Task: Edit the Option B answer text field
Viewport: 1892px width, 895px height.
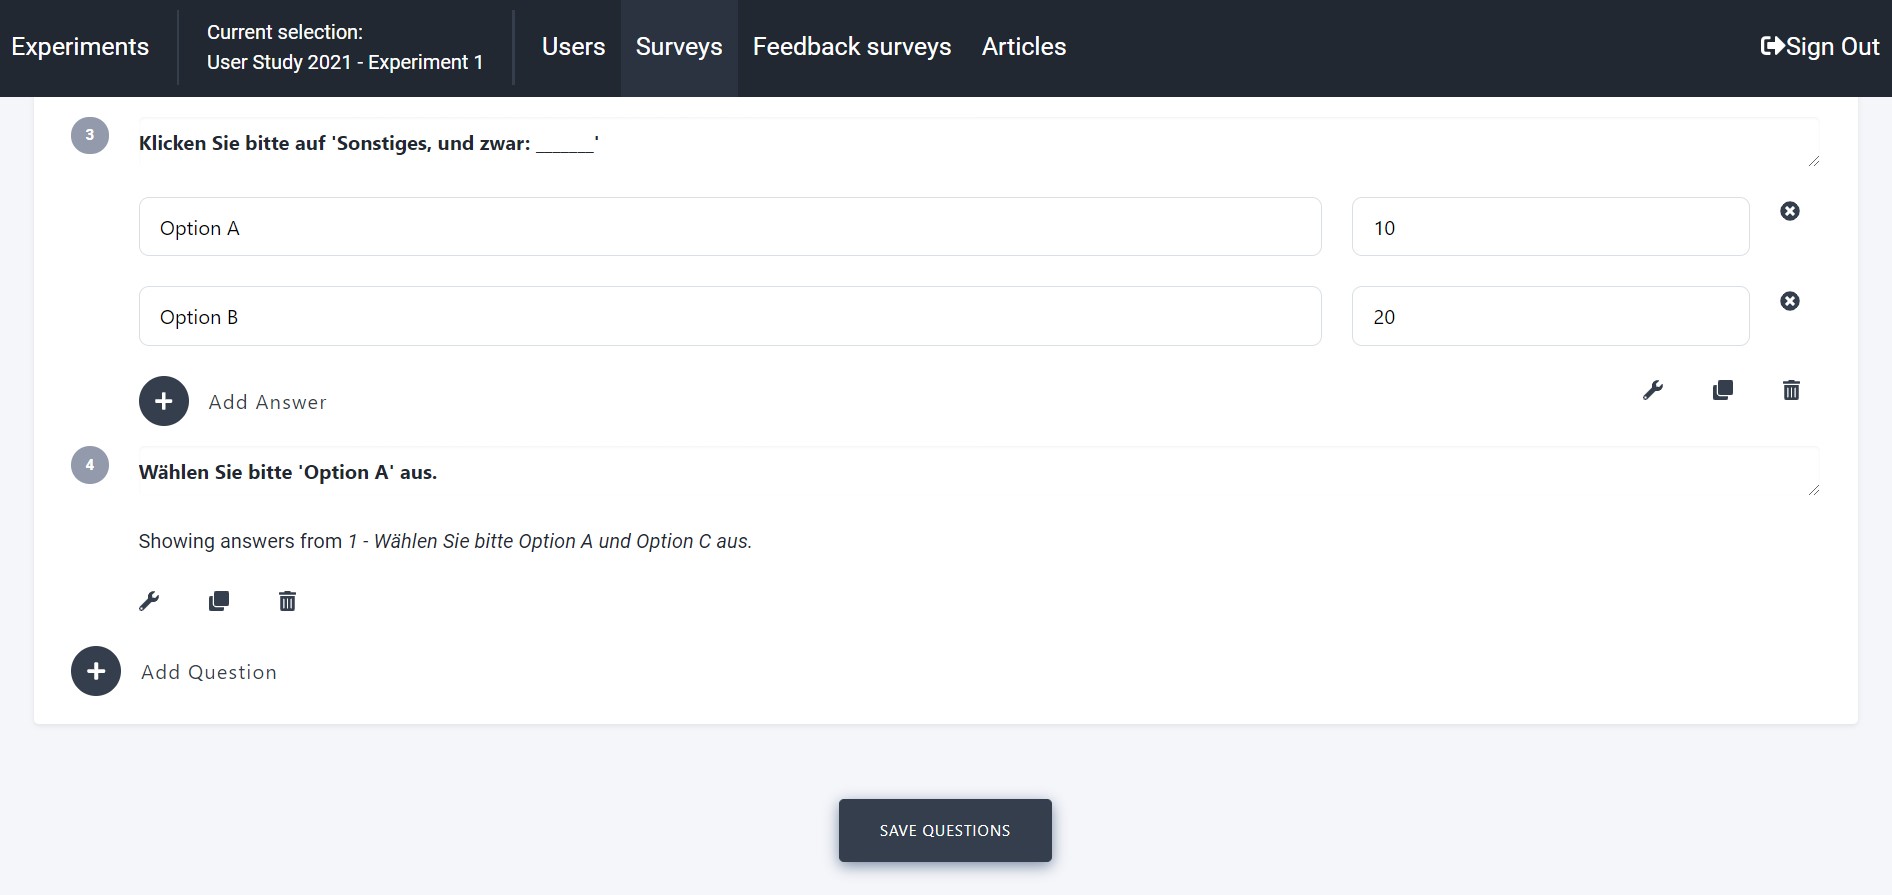Action: point(730,316)
